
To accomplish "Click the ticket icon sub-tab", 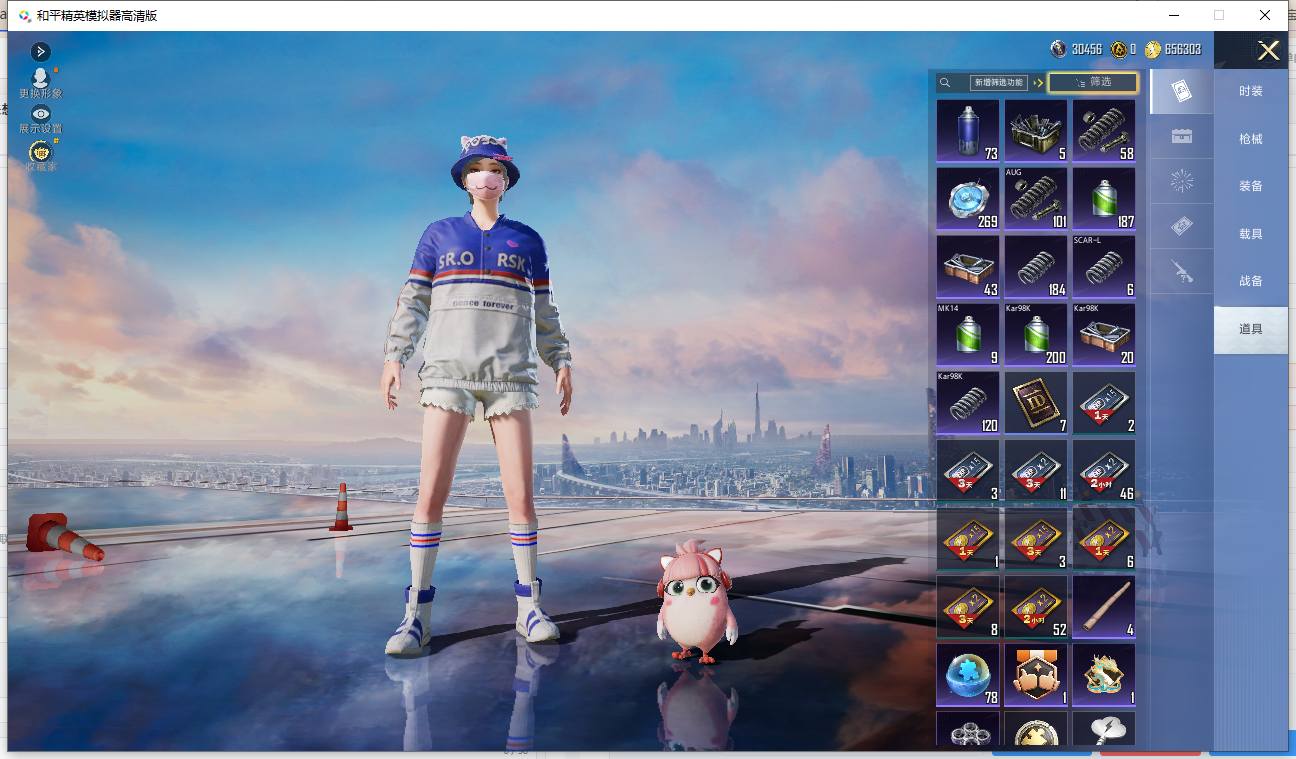I will [1181, 227].
